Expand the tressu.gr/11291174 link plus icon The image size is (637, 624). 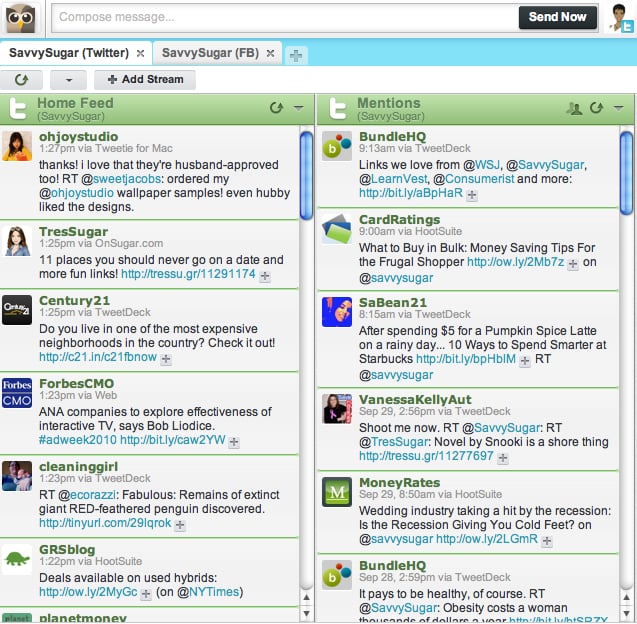(x=265, y=276)
